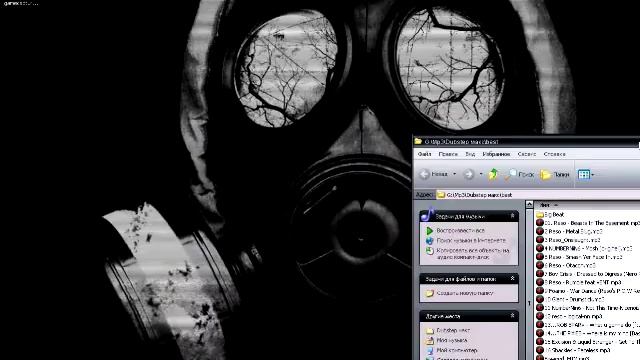Open the Справка menu

[554, 154]
